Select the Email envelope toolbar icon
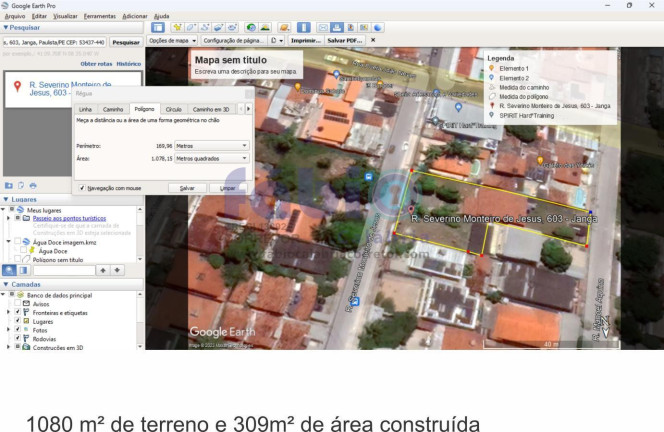 pos(323,28)
